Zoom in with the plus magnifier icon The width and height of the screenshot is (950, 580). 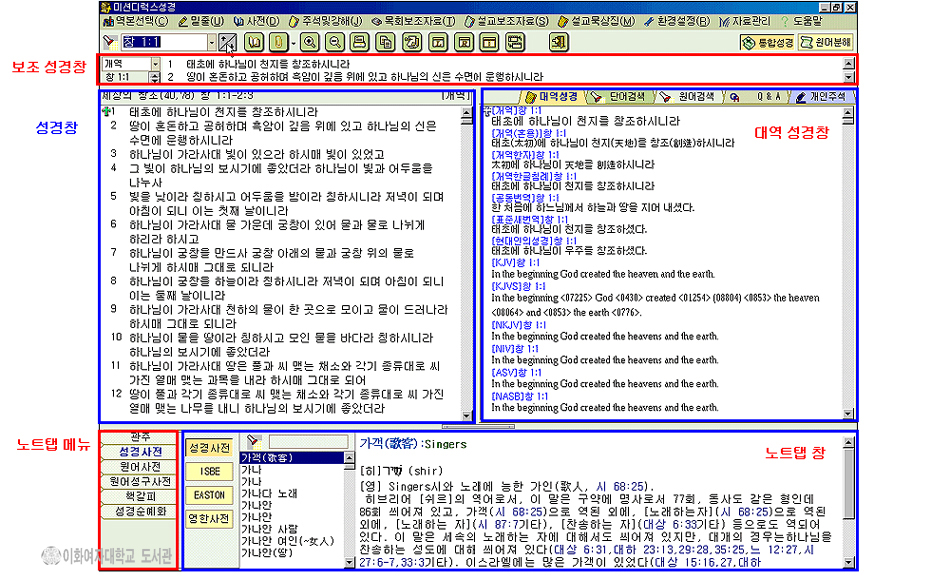[x=310, y=42]
